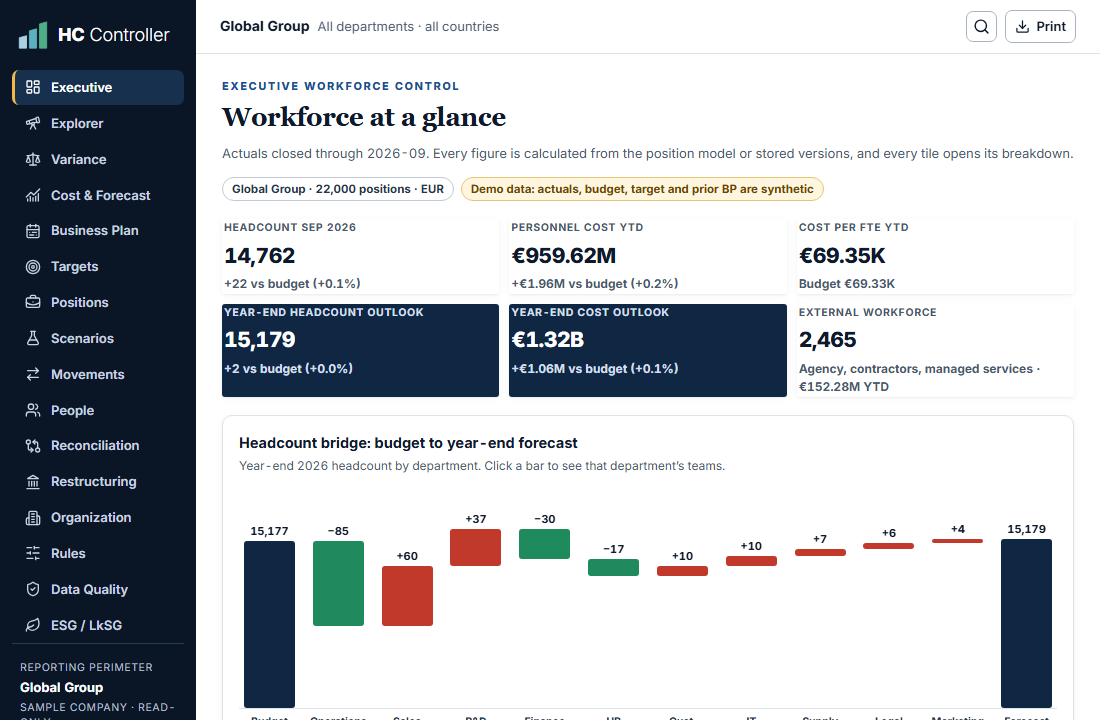The width and height of the screenshot is (1100, 720).
Task: Open the Positions page
Action: pos(98,302)
